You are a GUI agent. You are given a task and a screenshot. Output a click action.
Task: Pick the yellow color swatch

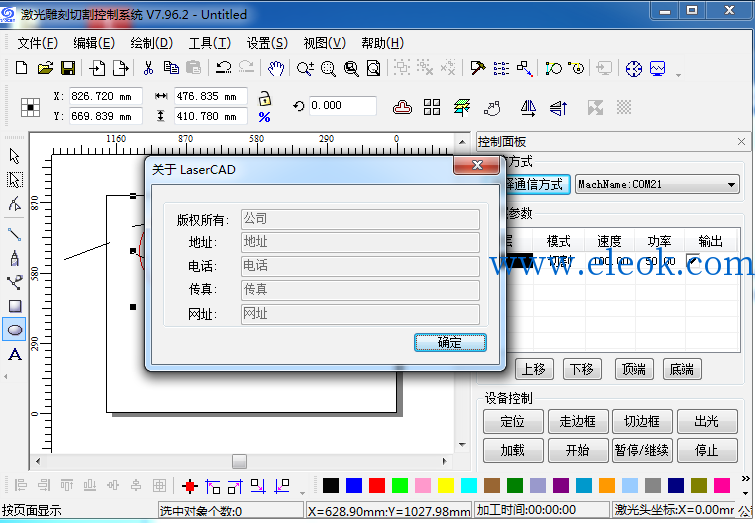(446, 485)
